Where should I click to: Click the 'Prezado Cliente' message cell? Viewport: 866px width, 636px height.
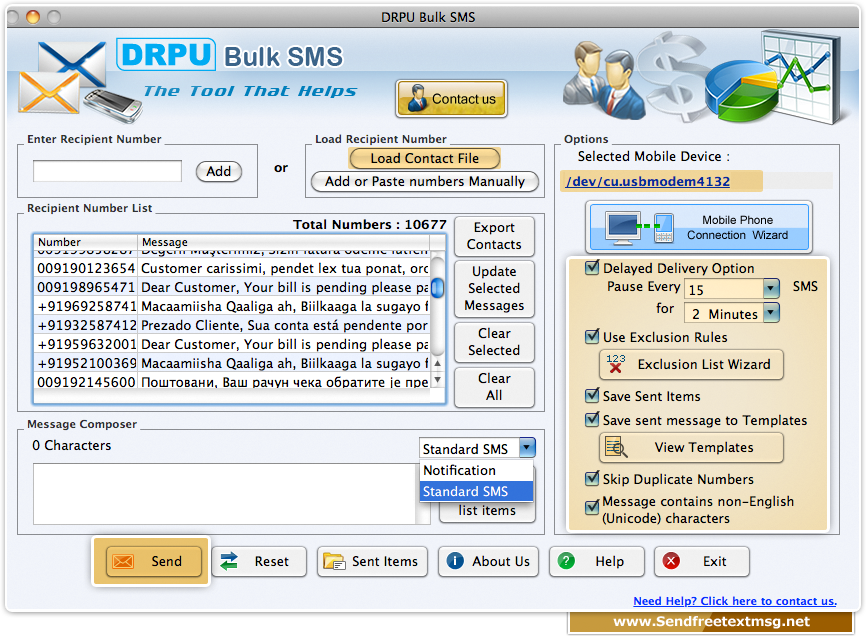point(284,325)
